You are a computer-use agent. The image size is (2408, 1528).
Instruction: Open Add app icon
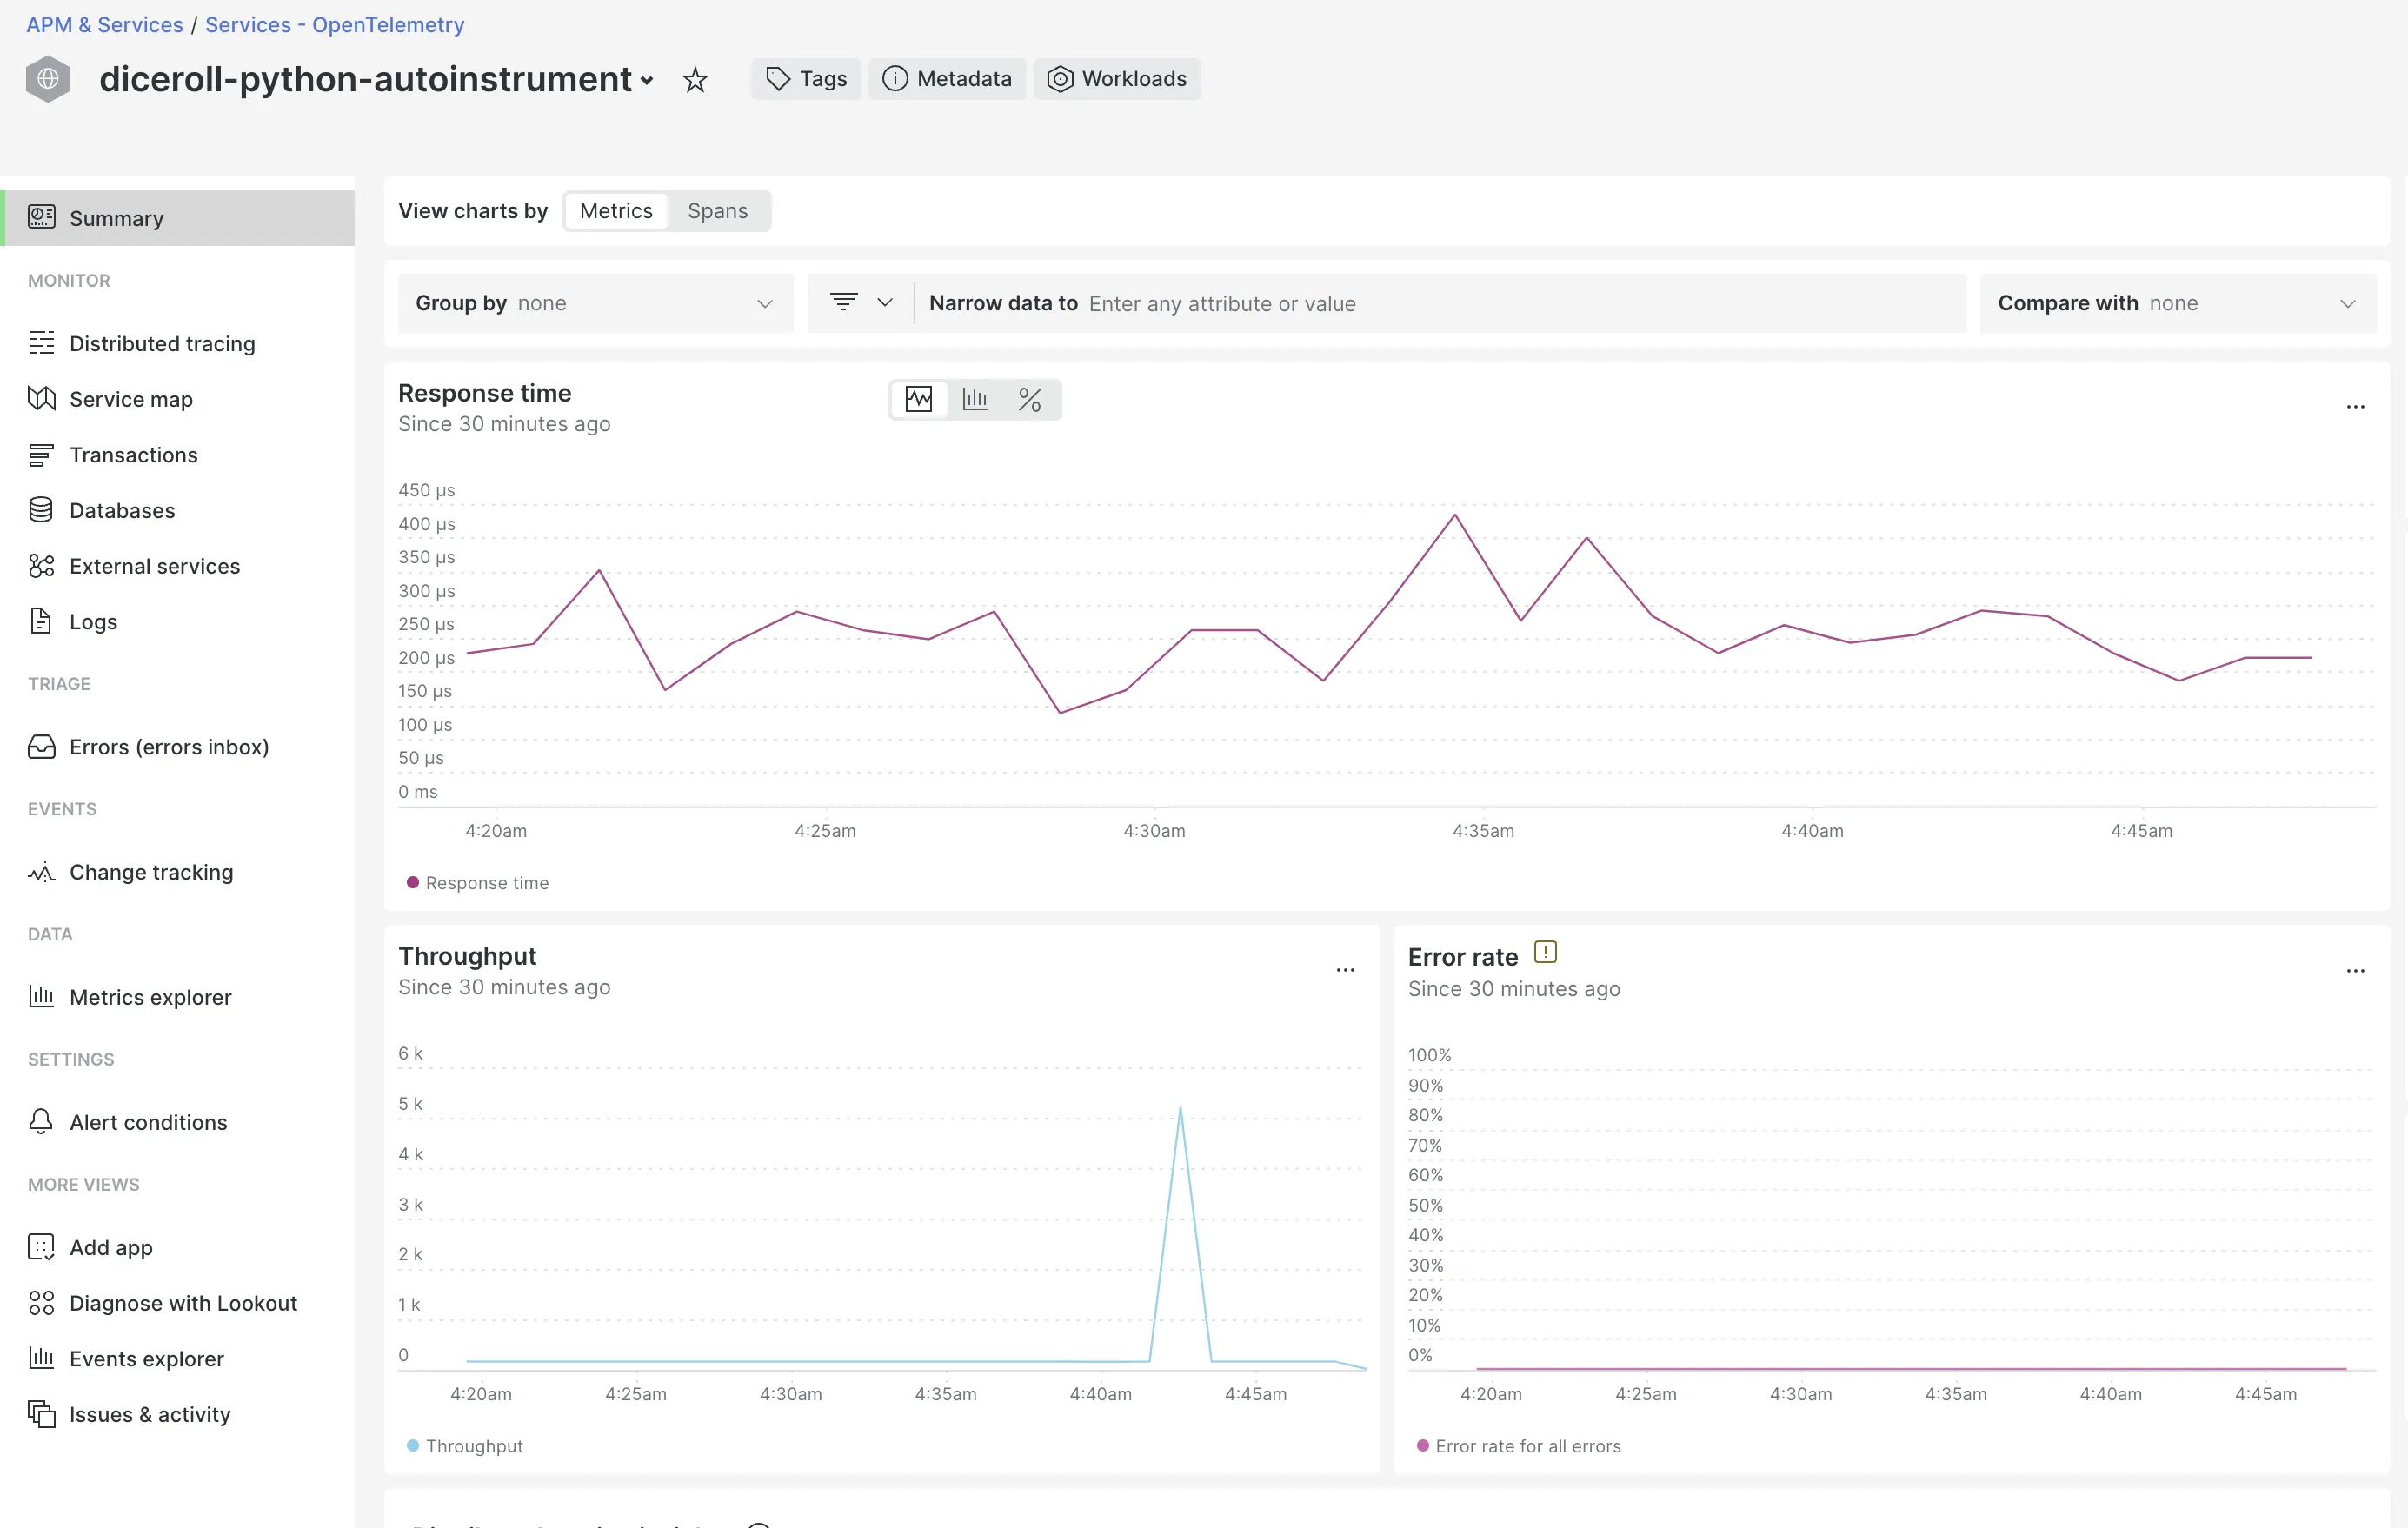(41, 1247)
